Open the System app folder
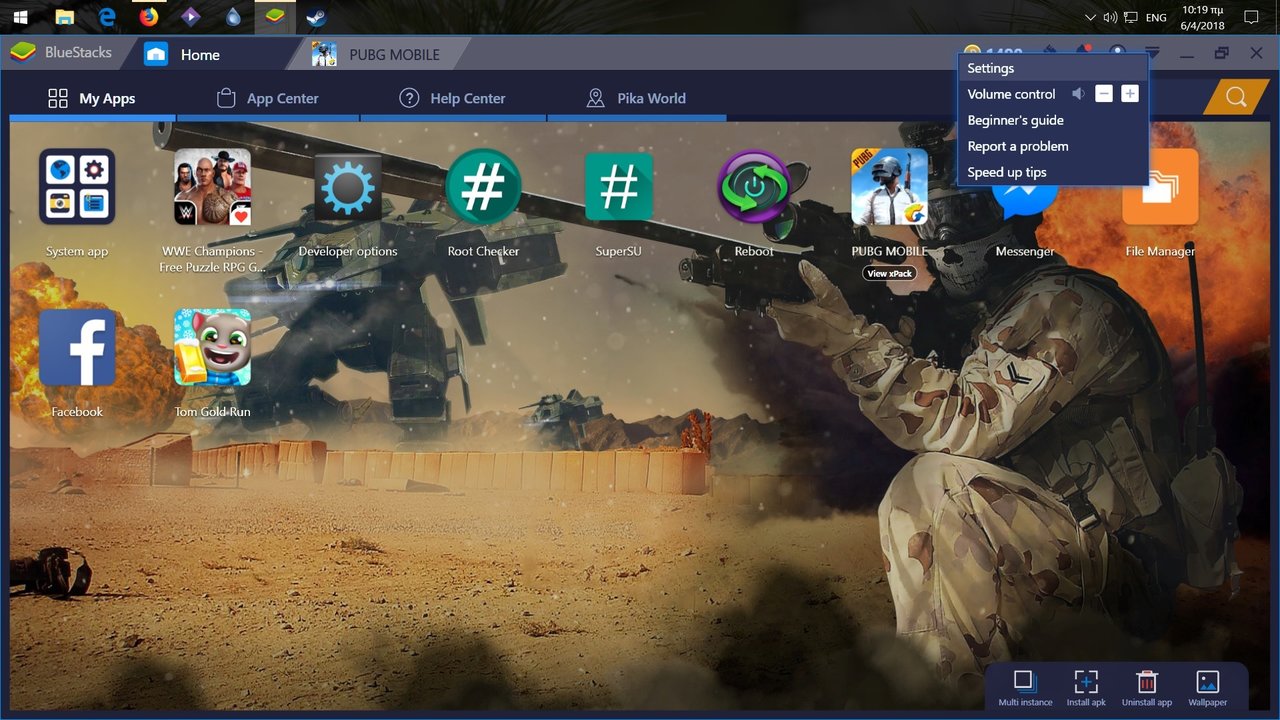The image size is (1280, 720). (x=77, y=187)
